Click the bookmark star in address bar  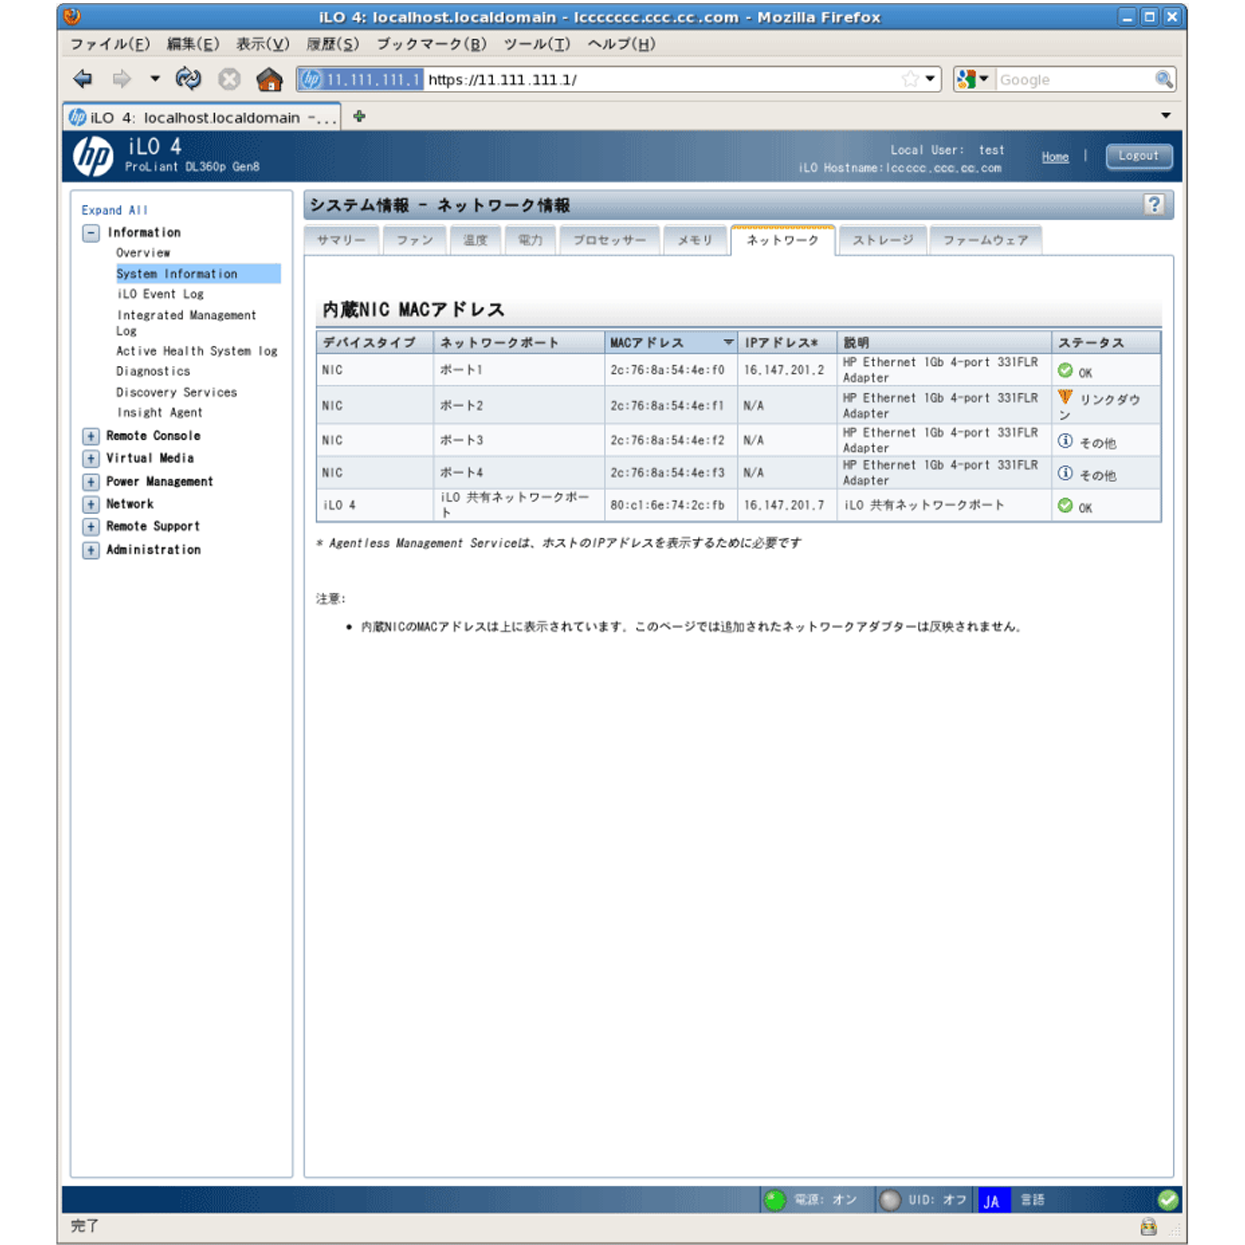(910, 79)
